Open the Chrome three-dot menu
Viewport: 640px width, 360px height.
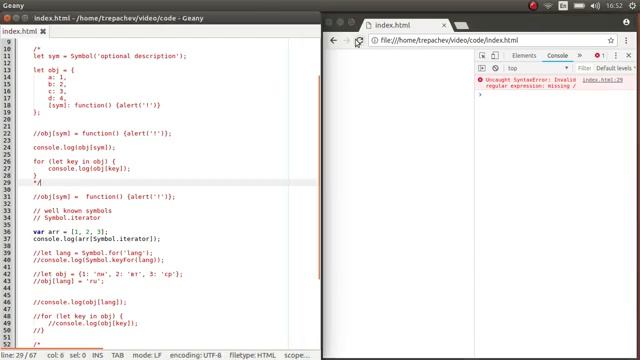(626, 40)
